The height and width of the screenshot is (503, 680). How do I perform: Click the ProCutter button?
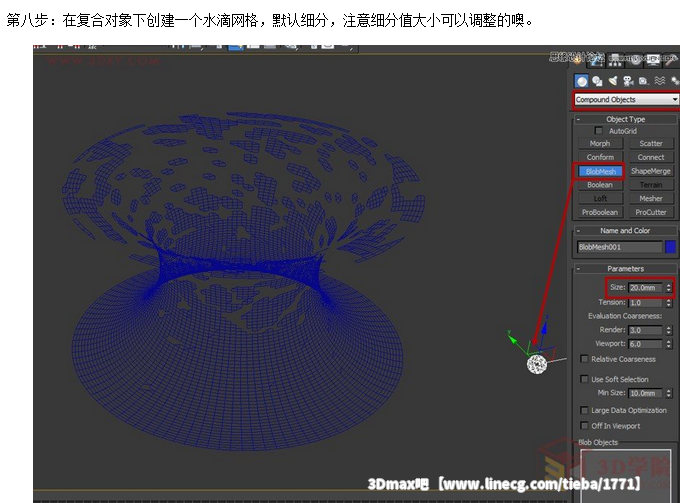[651, 212]
